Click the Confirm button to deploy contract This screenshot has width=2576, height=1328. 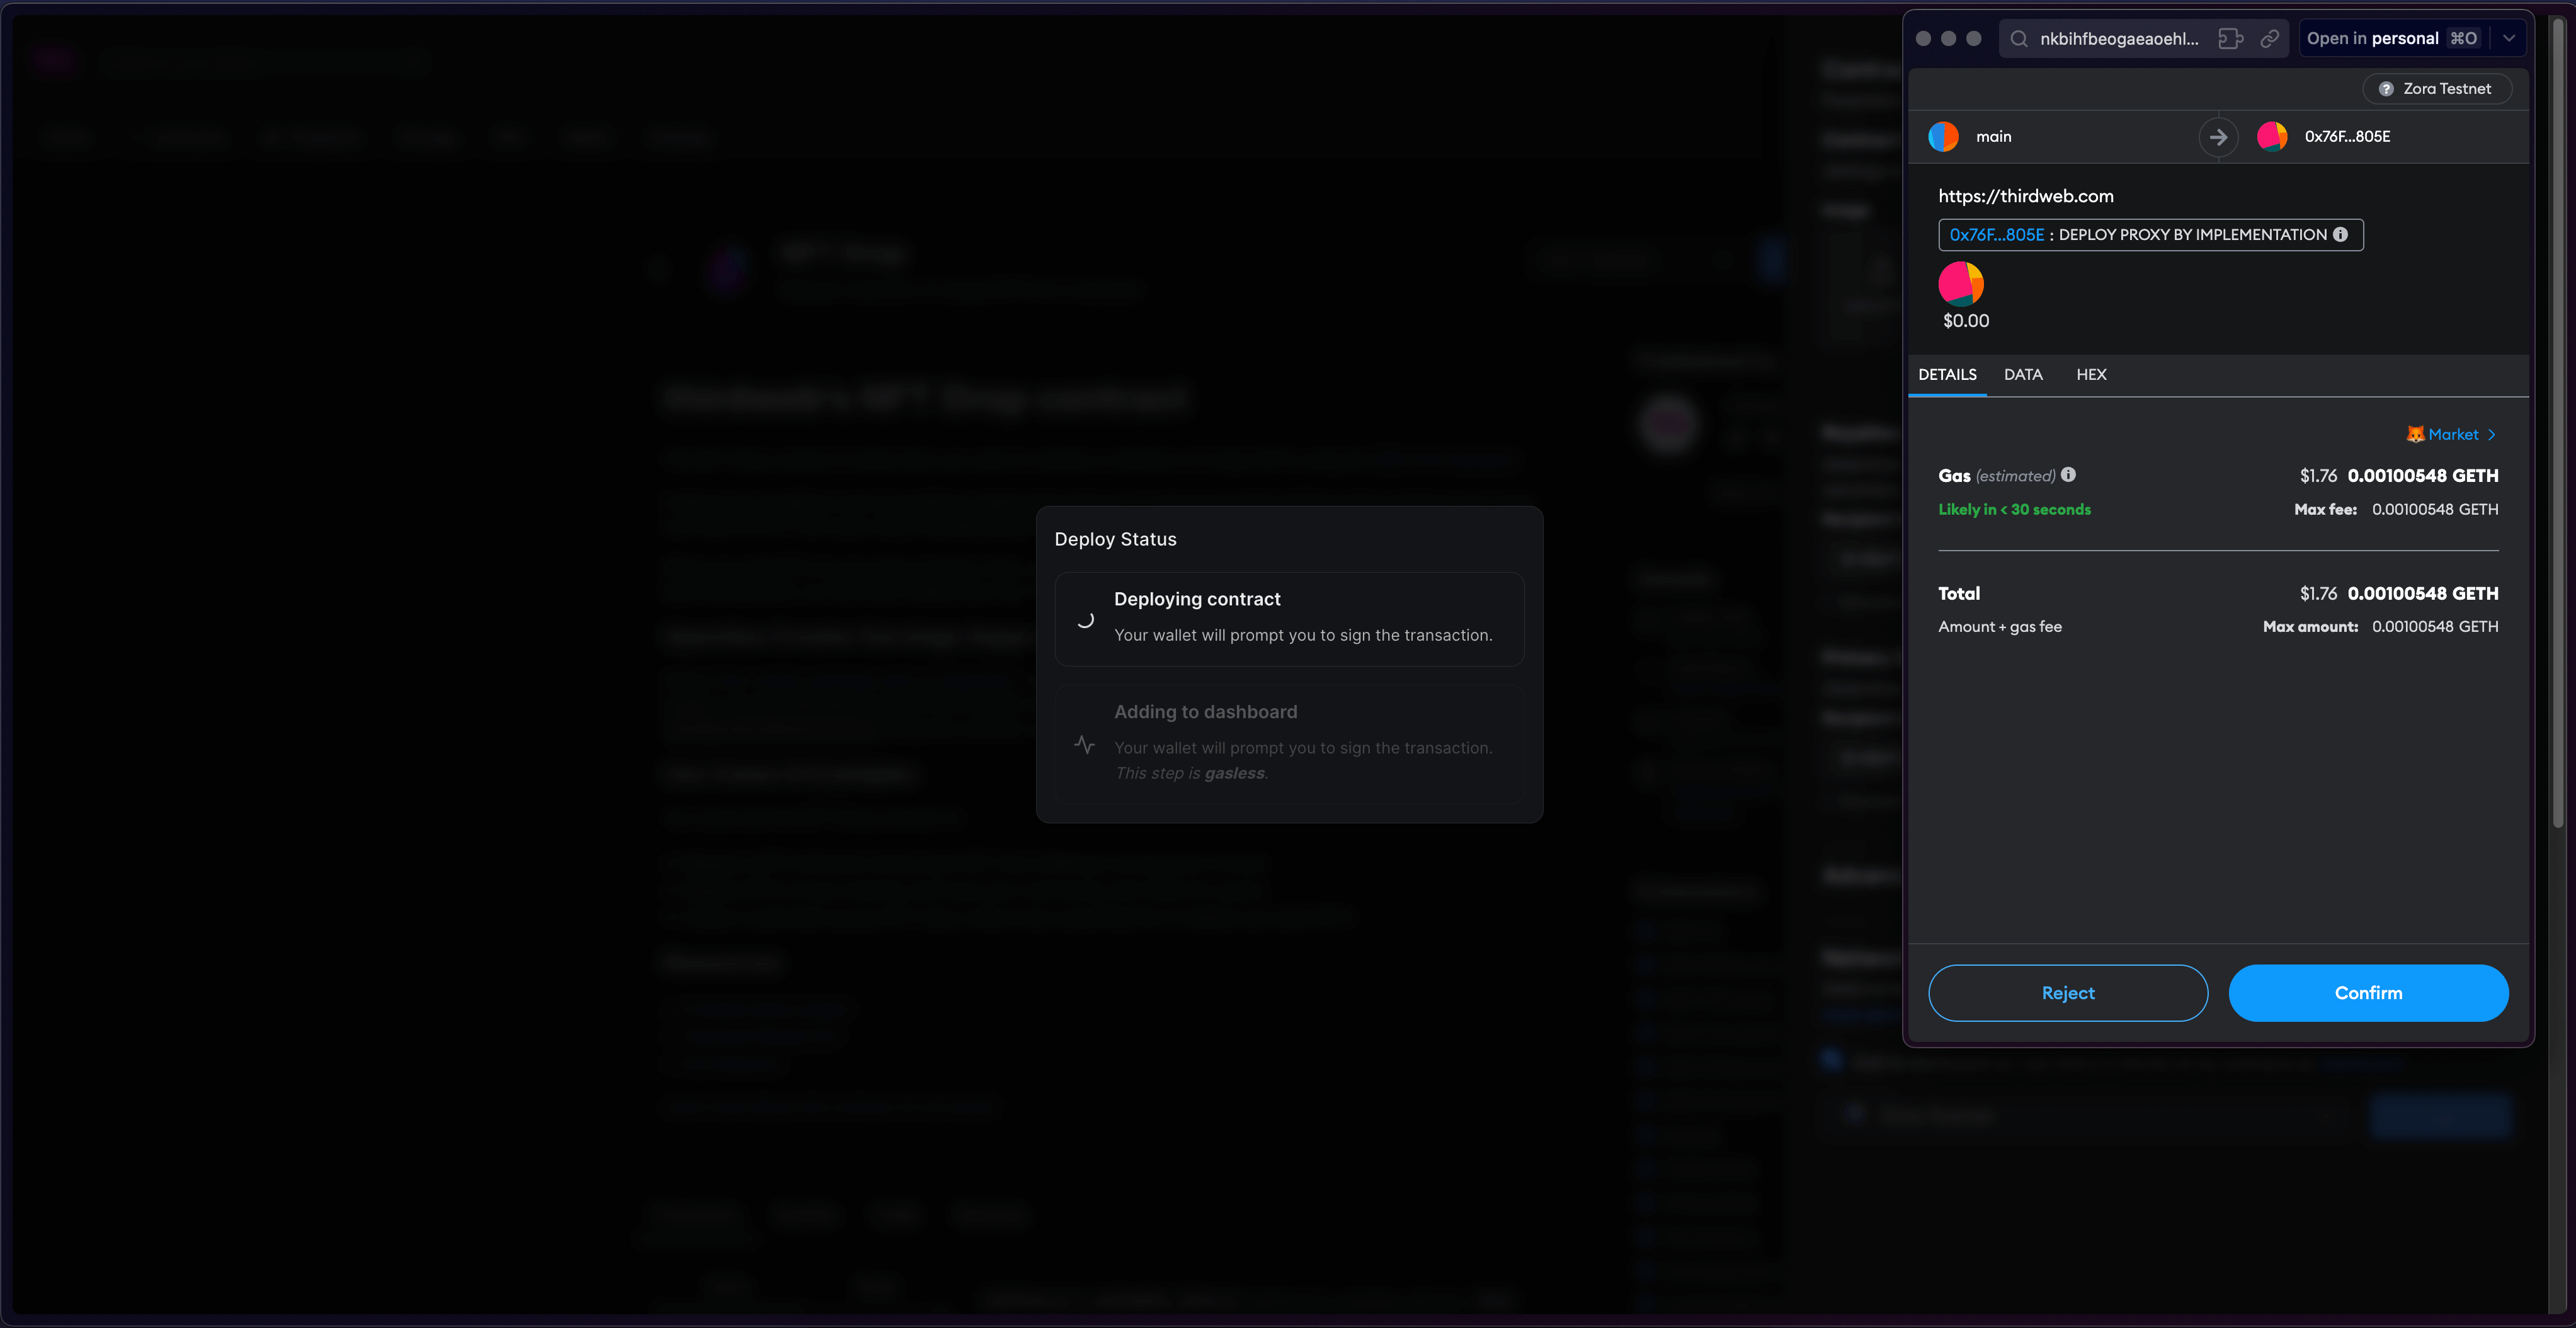2366,993
